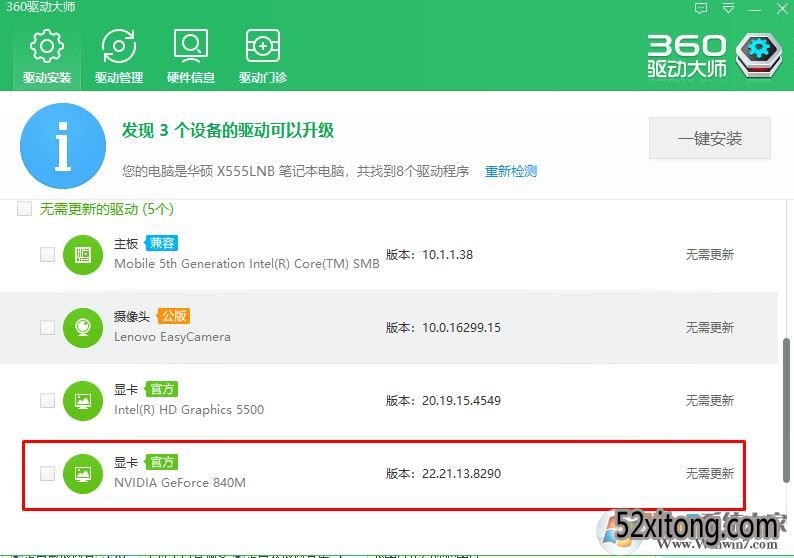Check the 主板 driver checkbox

pyautogui.click(x=48, y=254)
